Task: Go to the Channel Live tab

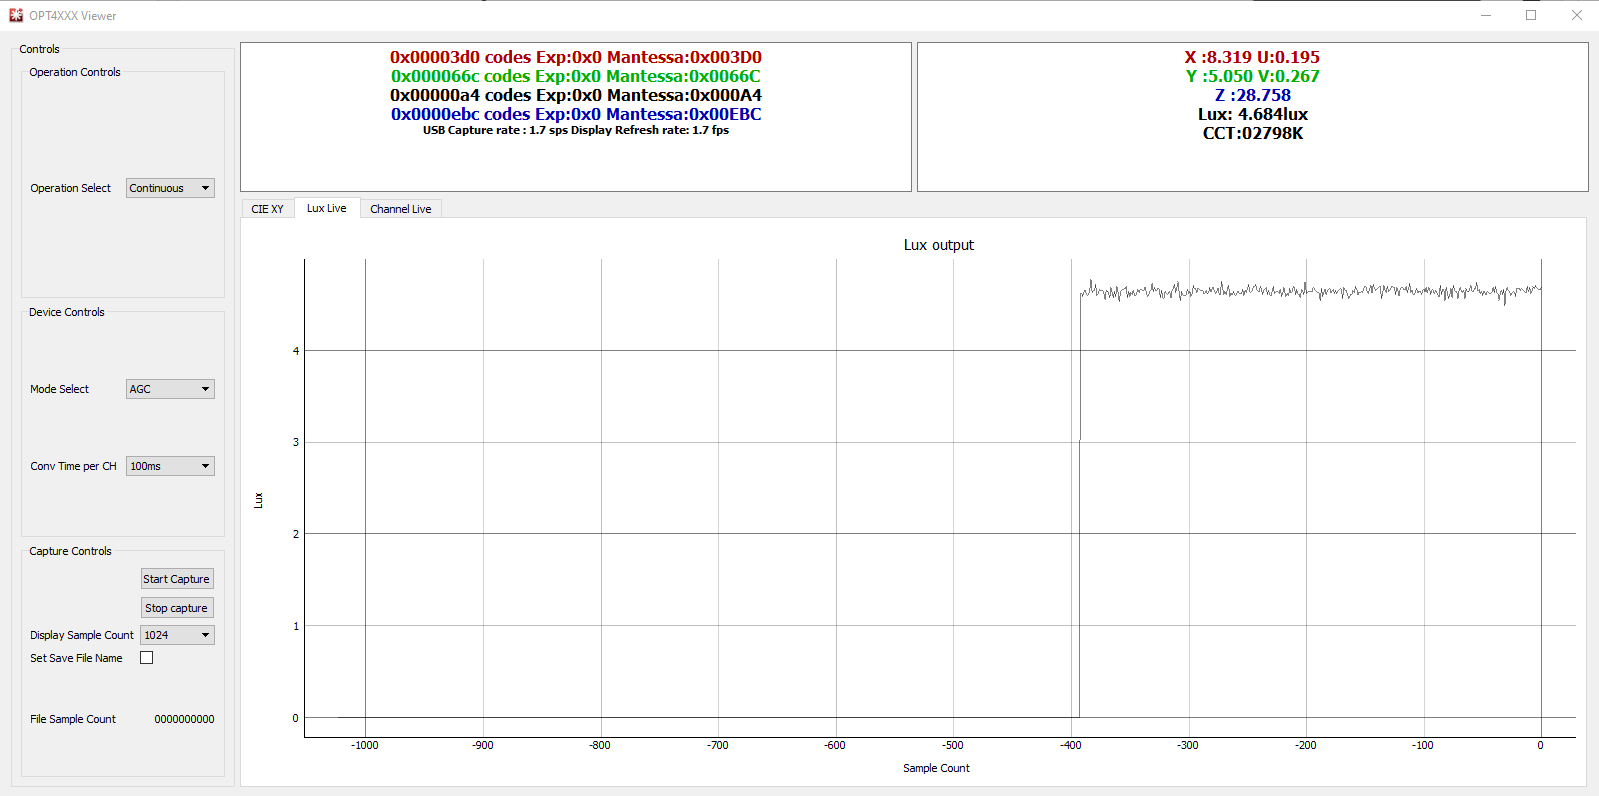Action: 400,209
